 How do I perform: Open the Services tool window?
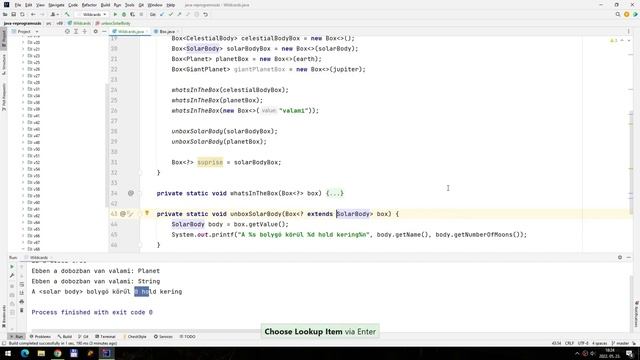[x=163, y=337]
